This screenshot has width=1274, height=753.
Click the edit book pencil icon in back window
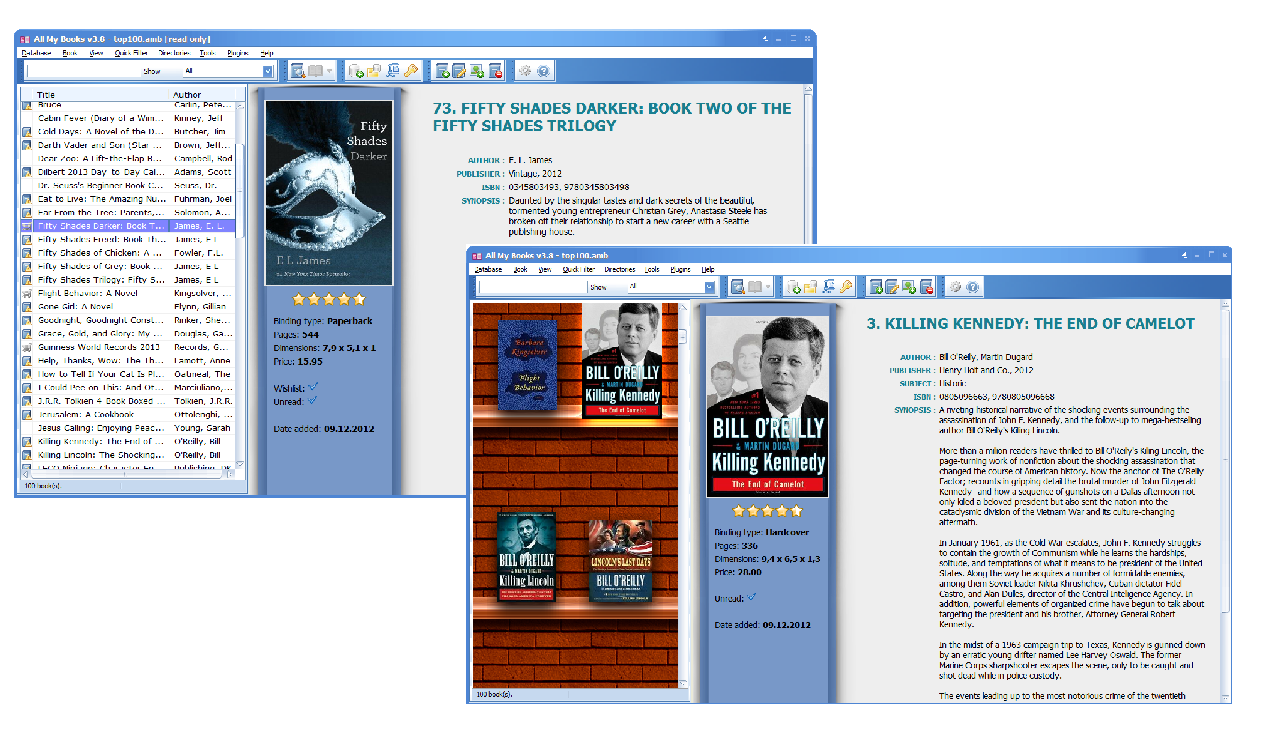point(459,71)
